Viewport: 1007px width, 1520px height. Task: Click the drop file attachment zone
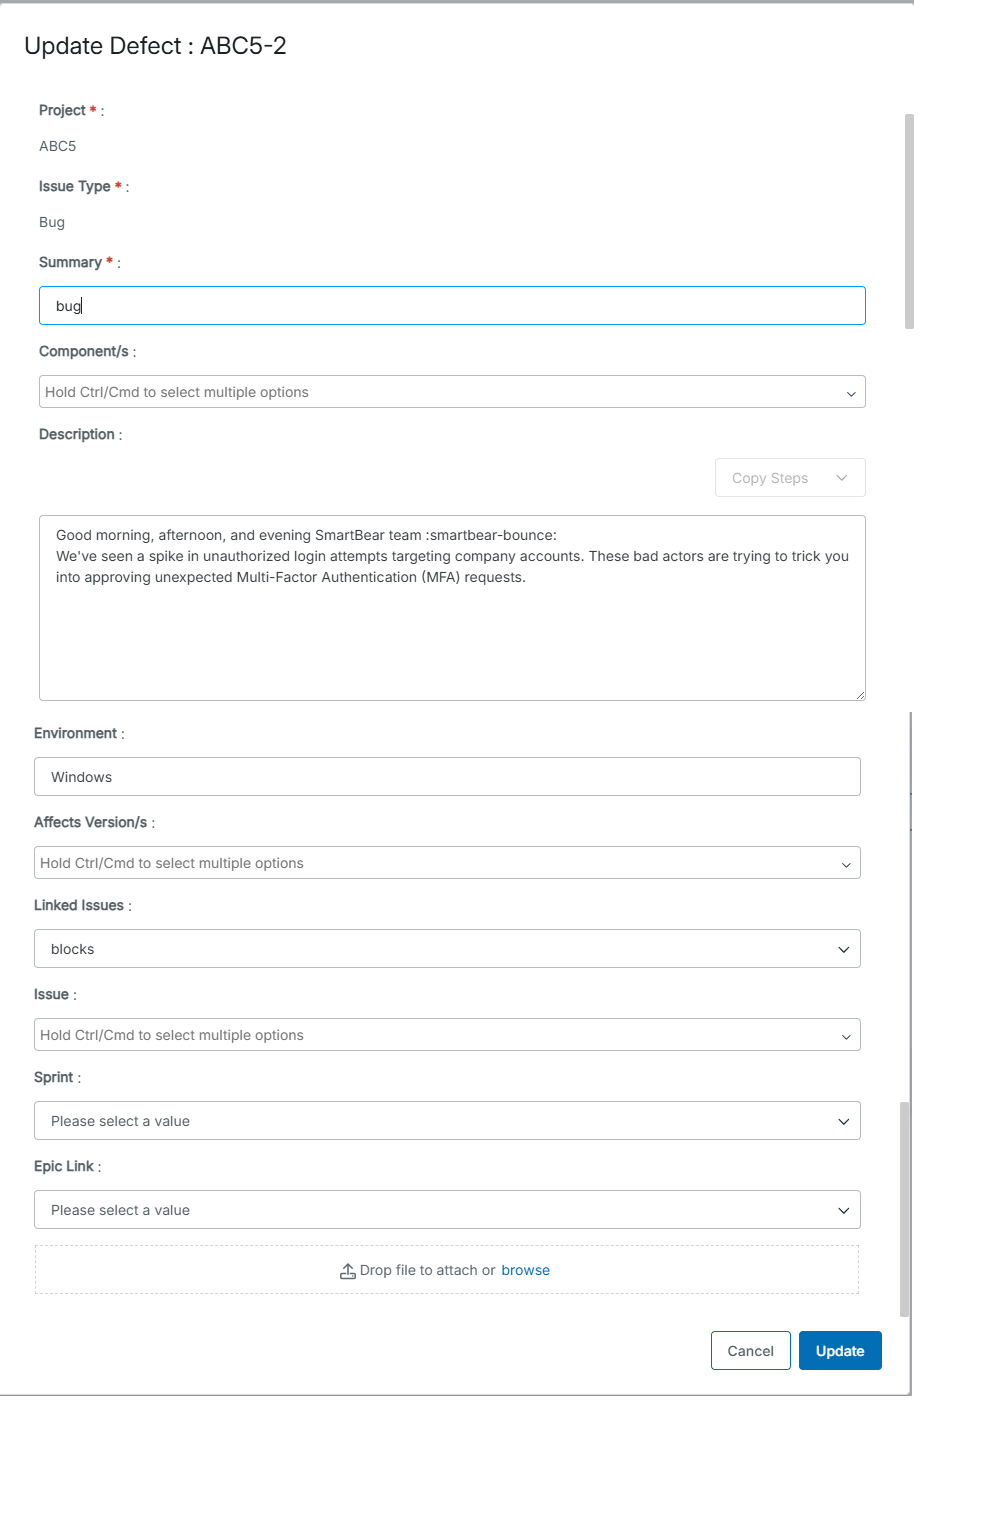(447, 1269)
